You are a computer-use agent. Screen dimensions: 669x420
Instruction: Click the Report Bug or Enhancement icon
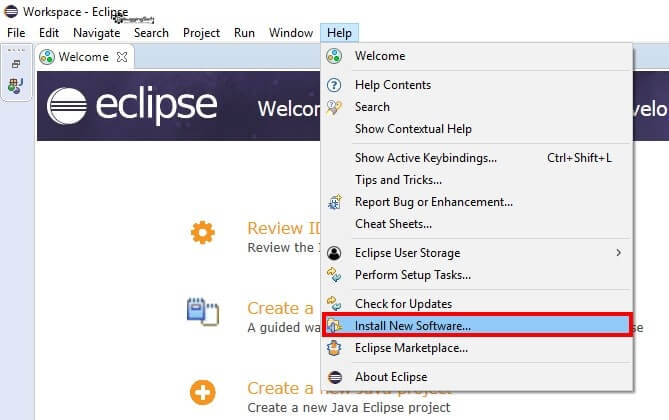click(x=334, y=202)
